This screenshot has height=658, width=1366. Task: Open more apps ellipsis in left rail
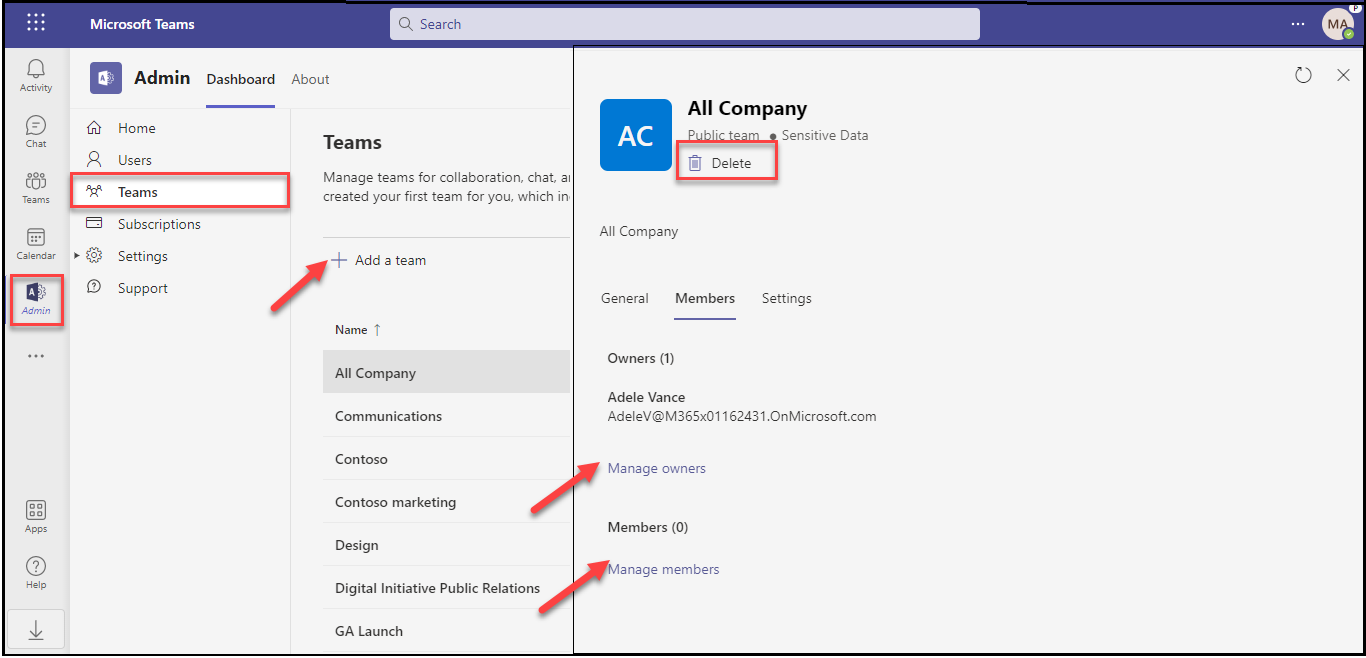36,356
